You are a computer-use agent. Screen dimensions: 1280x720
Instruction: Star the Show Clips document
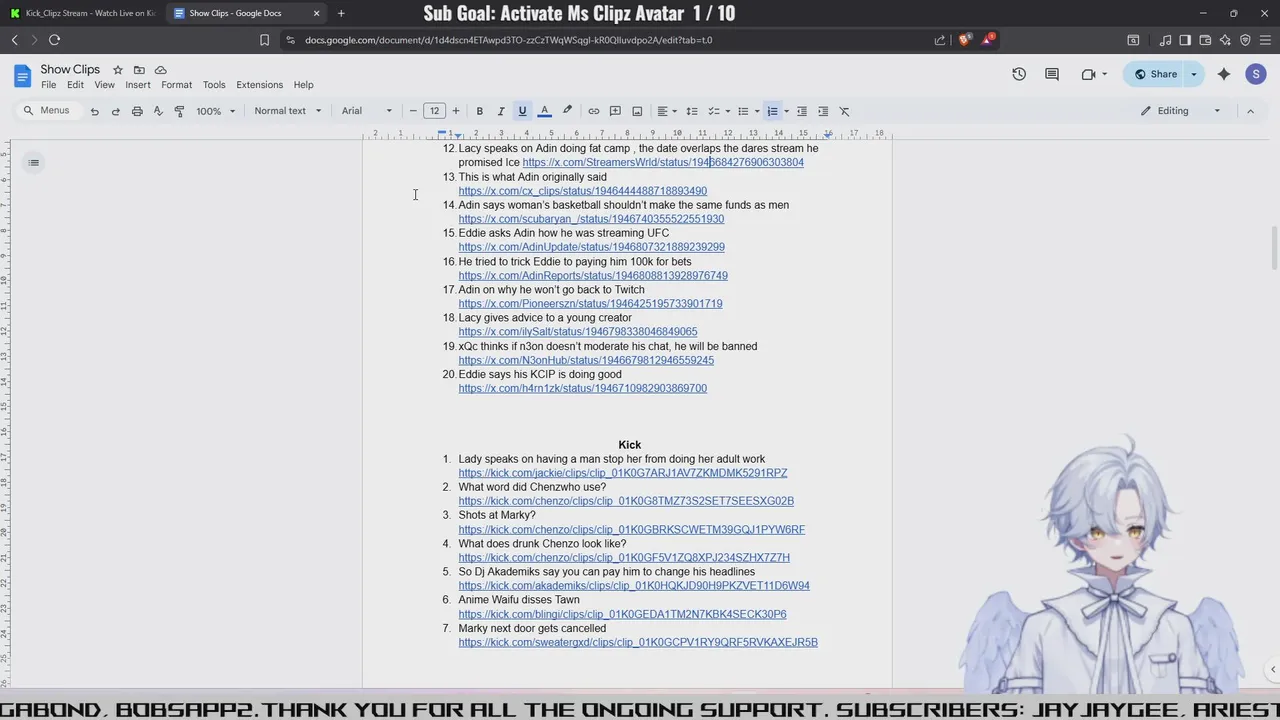coord(117,70)
